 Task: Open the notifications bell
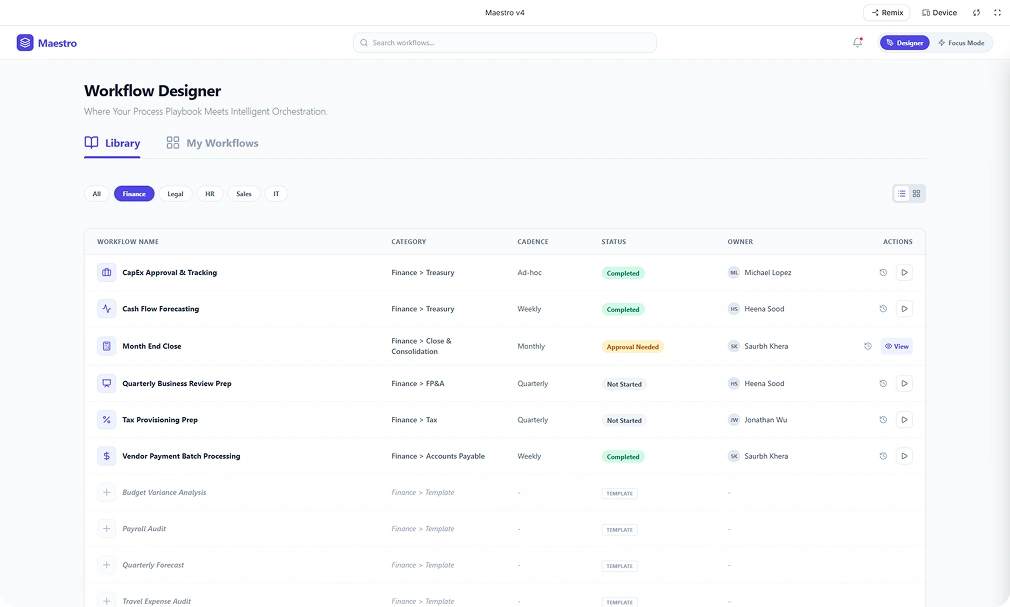coord(857,42)
